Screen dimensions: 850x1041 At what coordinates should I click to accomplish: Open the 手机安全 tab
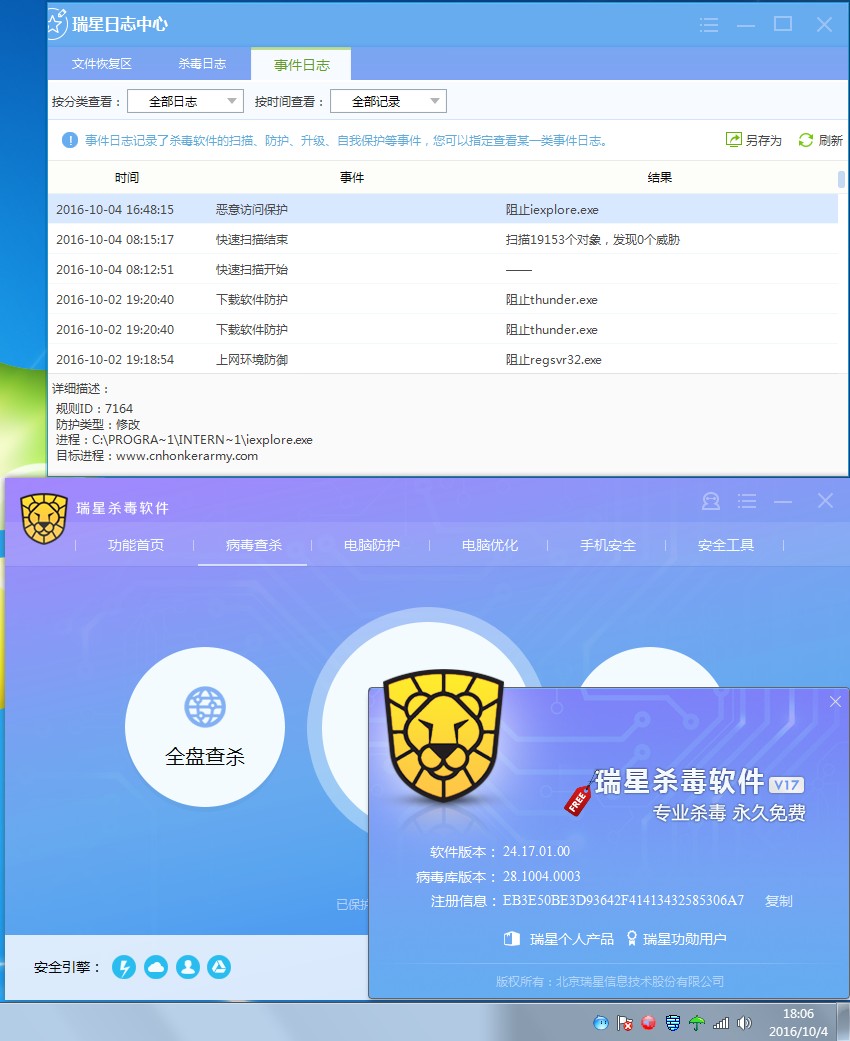tap(608, 545)
